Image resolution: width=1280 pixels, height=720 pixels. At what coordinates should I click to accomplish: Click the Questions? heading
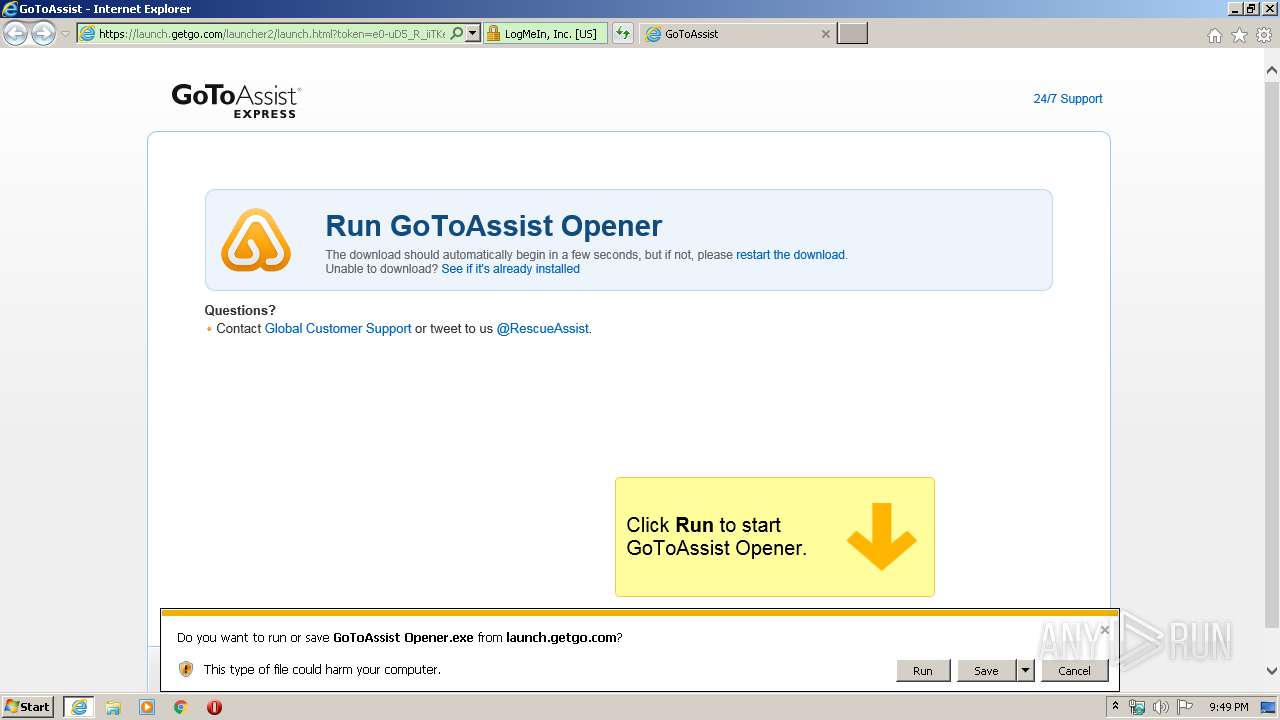[x=240, y=310]
